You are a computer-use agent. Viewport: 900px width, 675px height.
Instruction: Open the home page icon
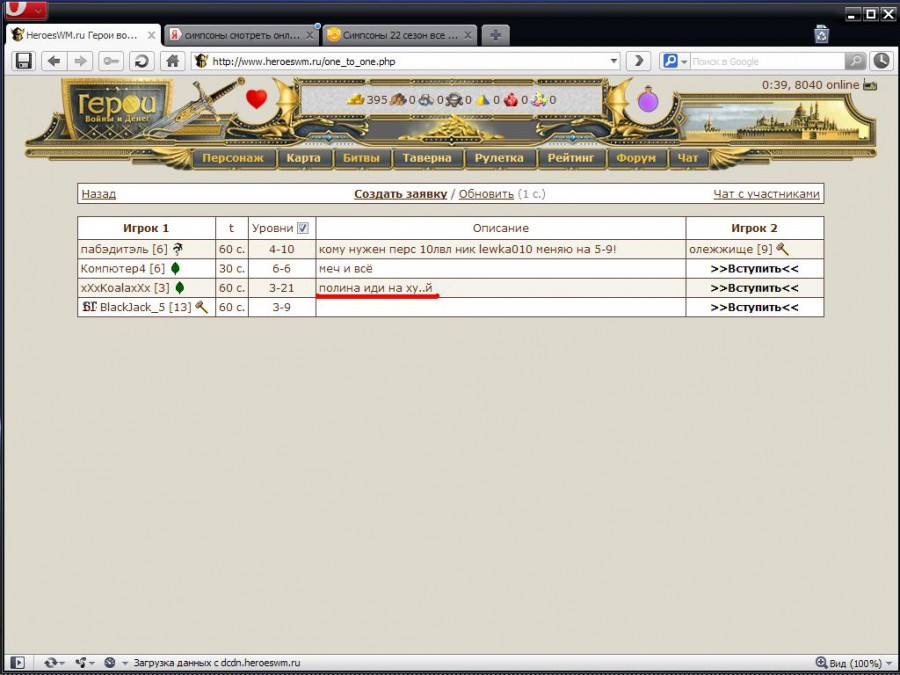172,61
